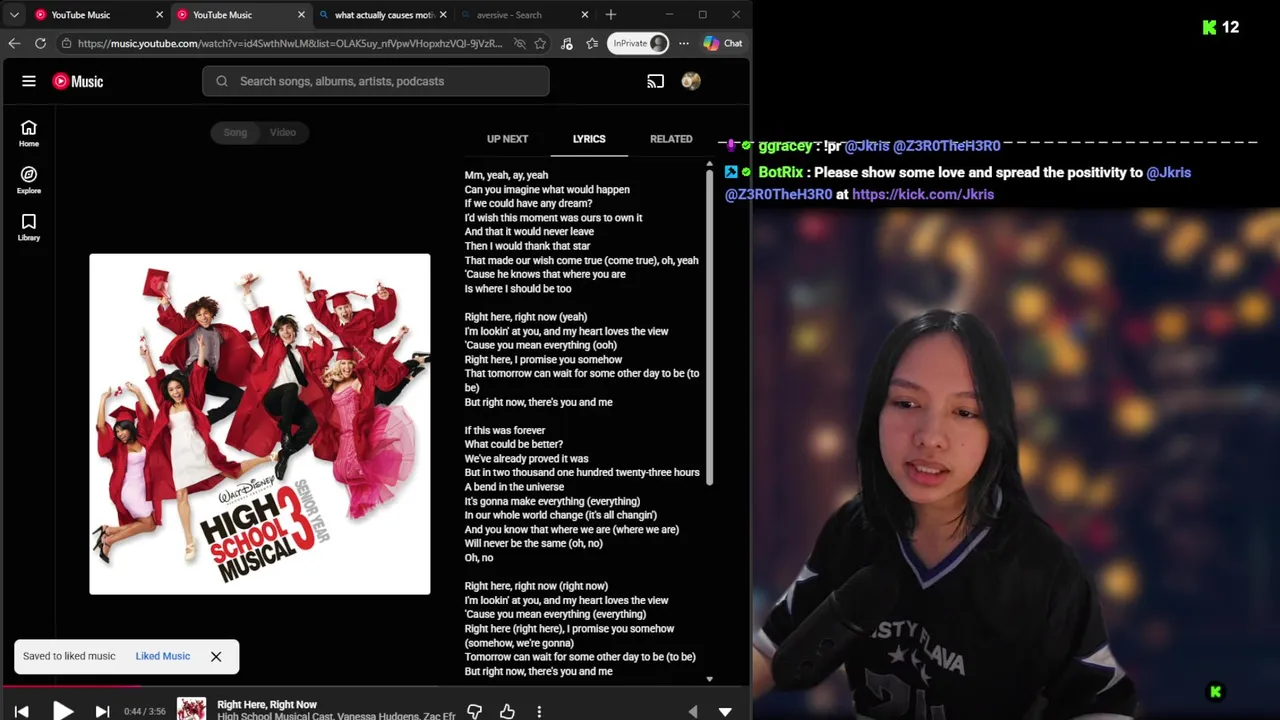Click the @Jkris mention in BotRix message
1280x720 pixels.
click(1168, 172)
